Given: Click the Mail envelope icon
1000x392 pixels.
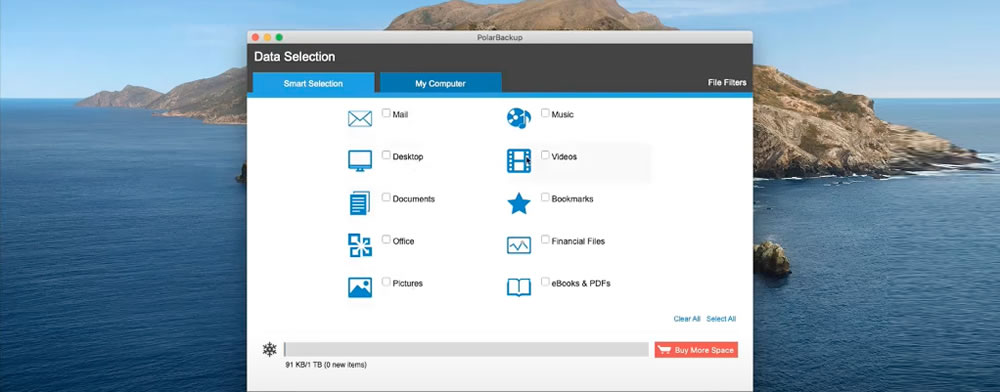Looking at the screenshot, I should [360, 119].
